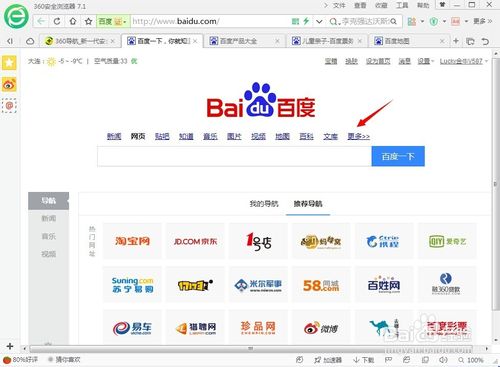Image resolution: width=500 pixels, height=367 pixels.
Task: Click the green lightning speed-mode icon
Action: click(306, 21)
